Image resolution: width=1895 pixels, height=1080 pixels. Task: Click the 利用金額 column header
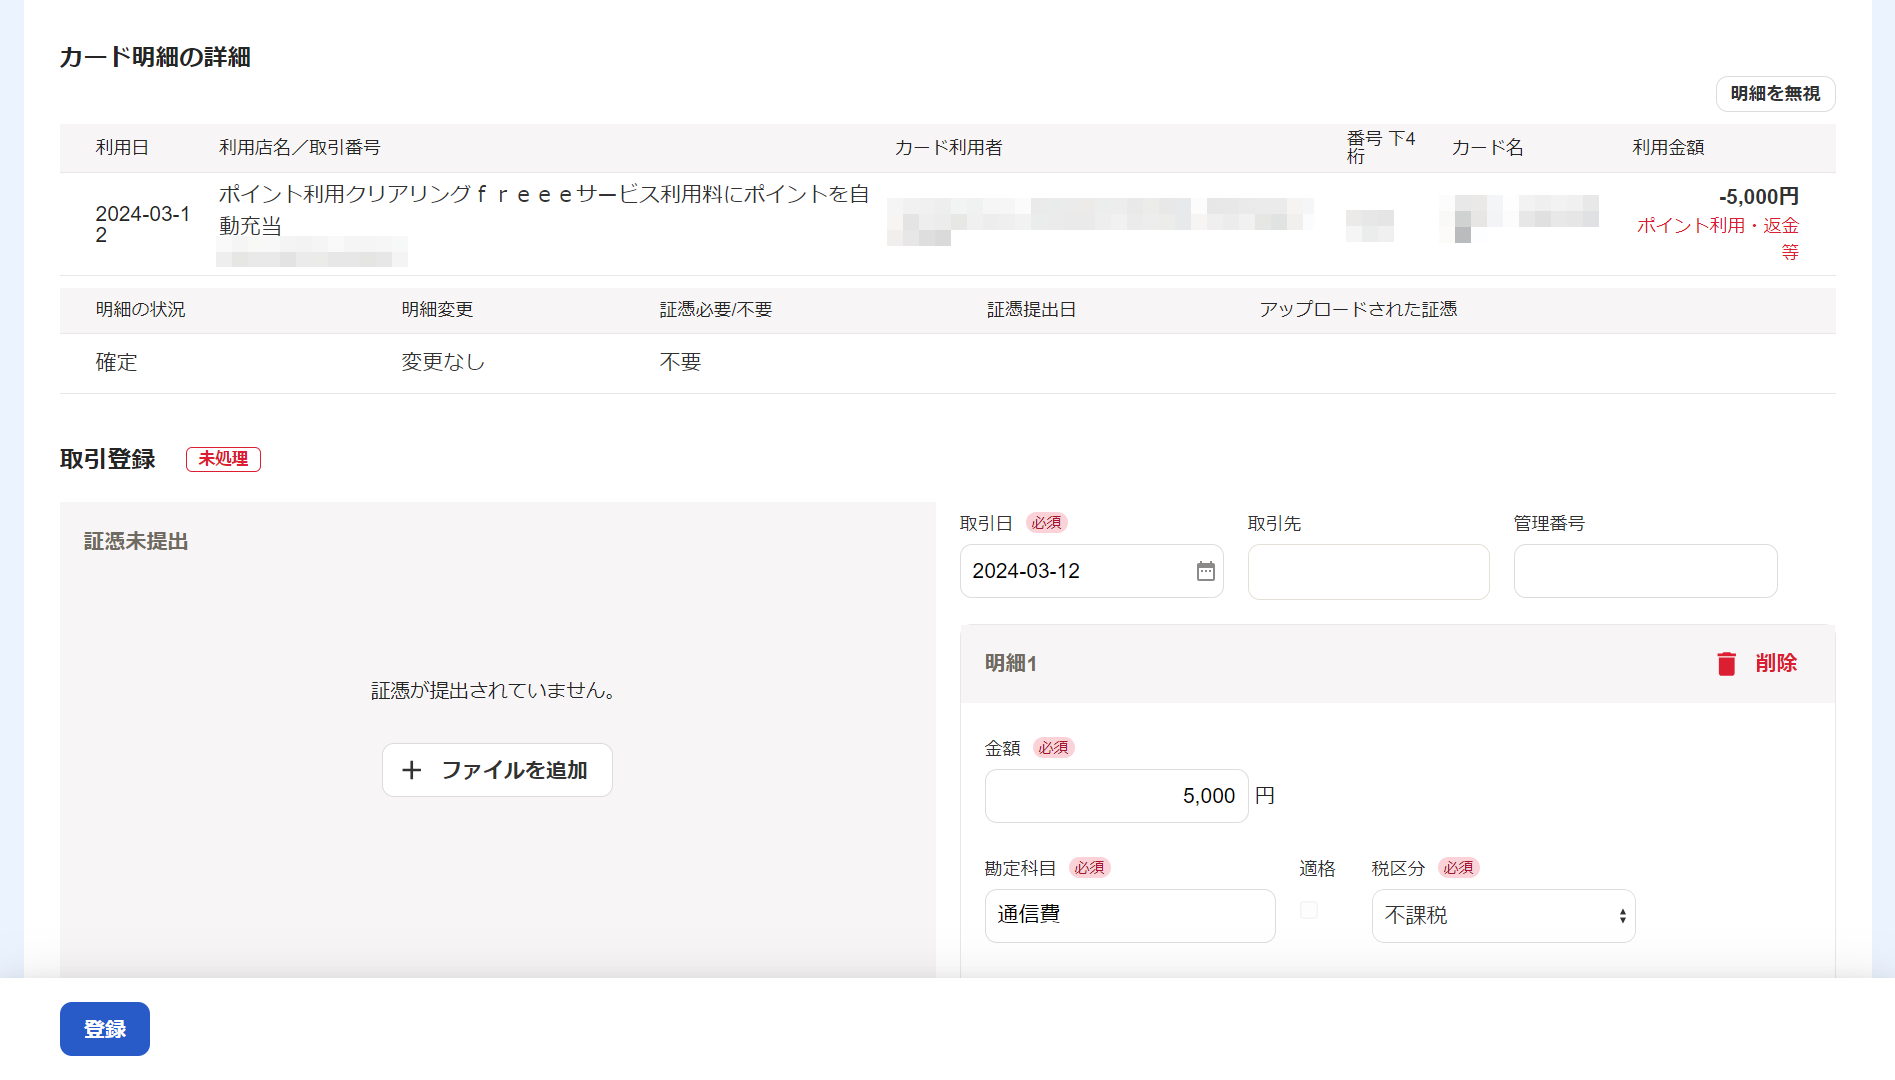click(x=1668, y=148)
